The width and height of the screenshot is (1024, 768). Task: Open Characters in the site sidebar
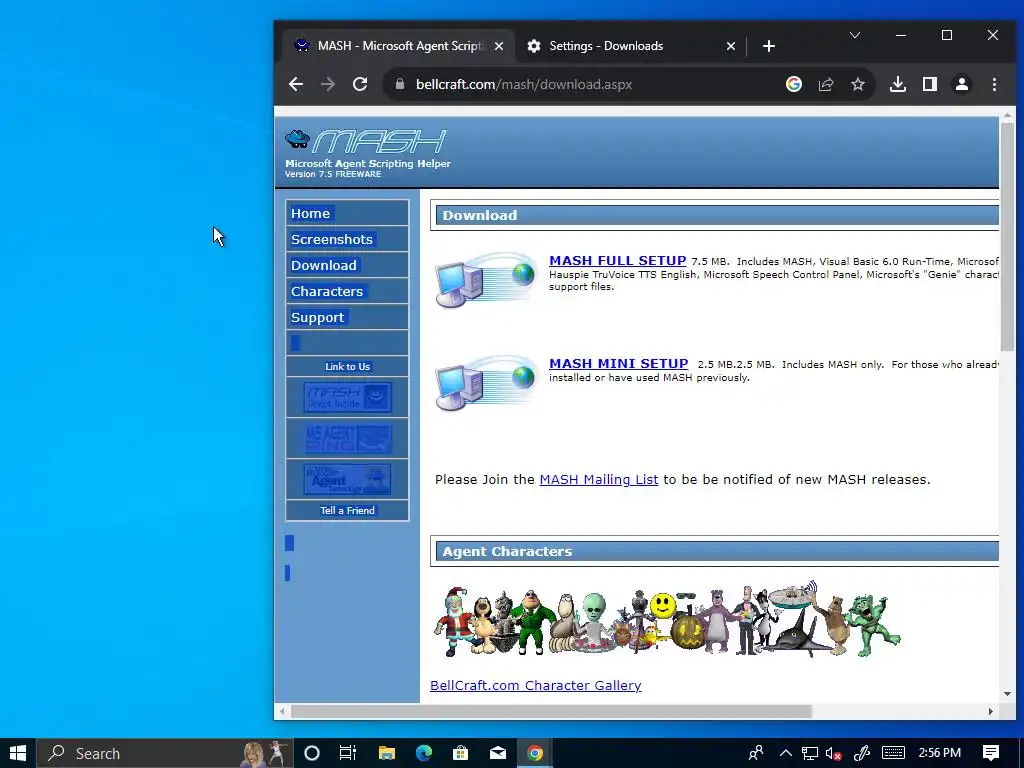[x=327, y=291]
